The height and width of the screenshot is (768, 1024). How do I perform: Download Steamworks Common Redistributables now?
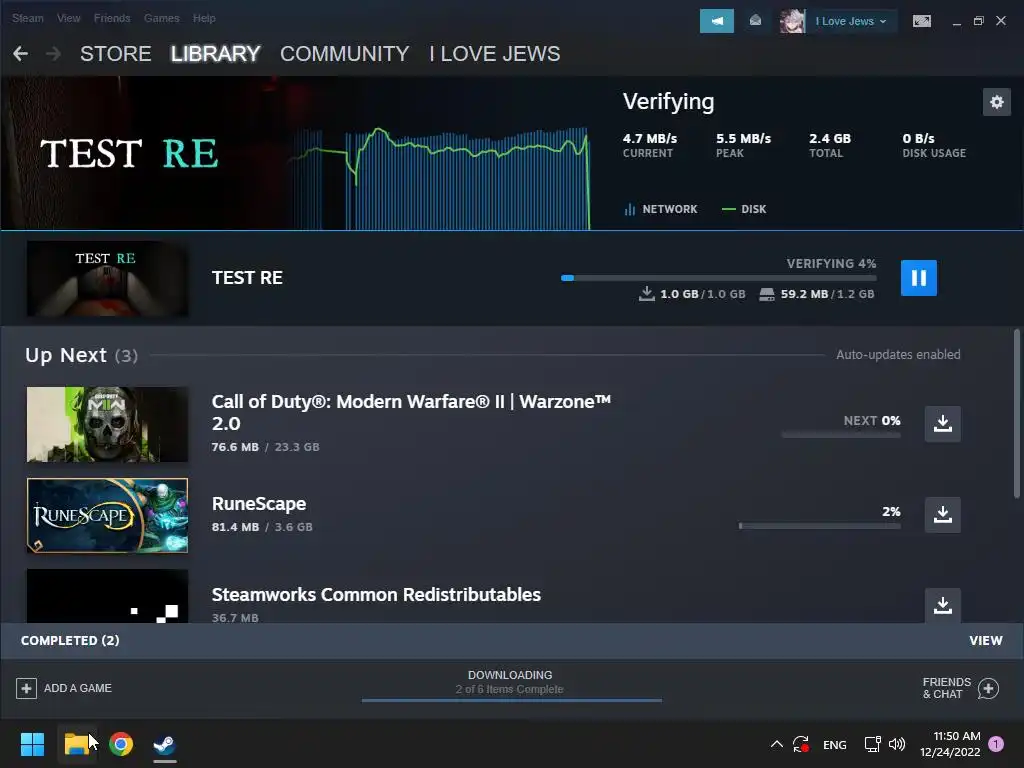[942, 605]
